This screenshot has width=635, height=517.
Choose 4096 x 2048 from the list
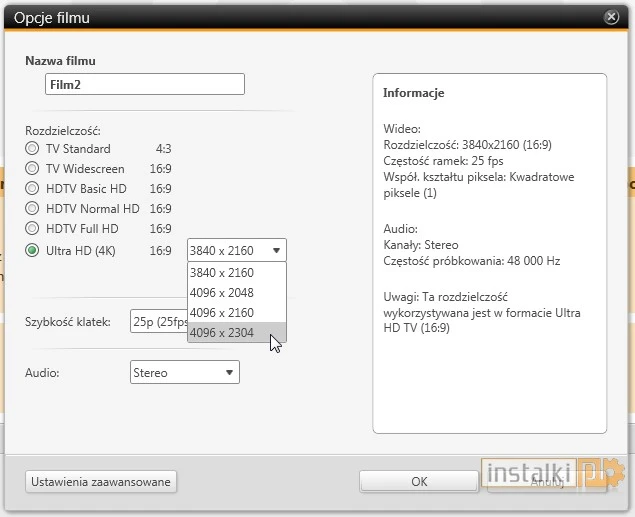click(x=222, y=293)
